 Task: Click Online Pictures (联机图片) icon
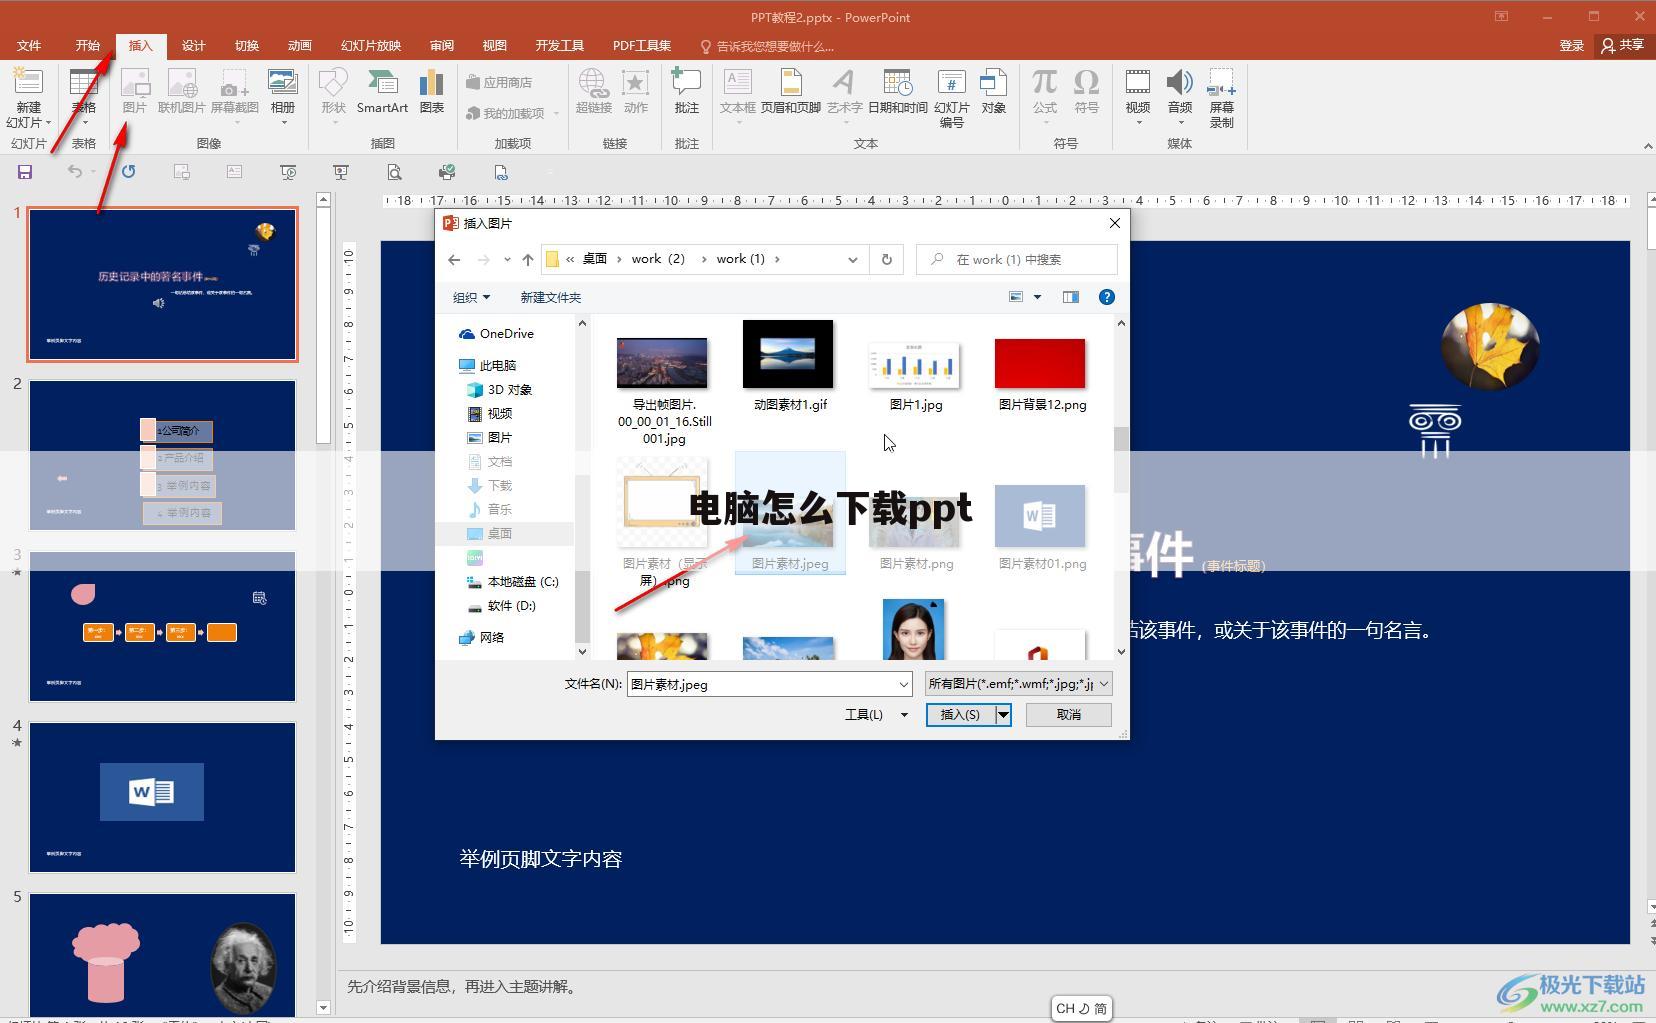coord(181,92)
